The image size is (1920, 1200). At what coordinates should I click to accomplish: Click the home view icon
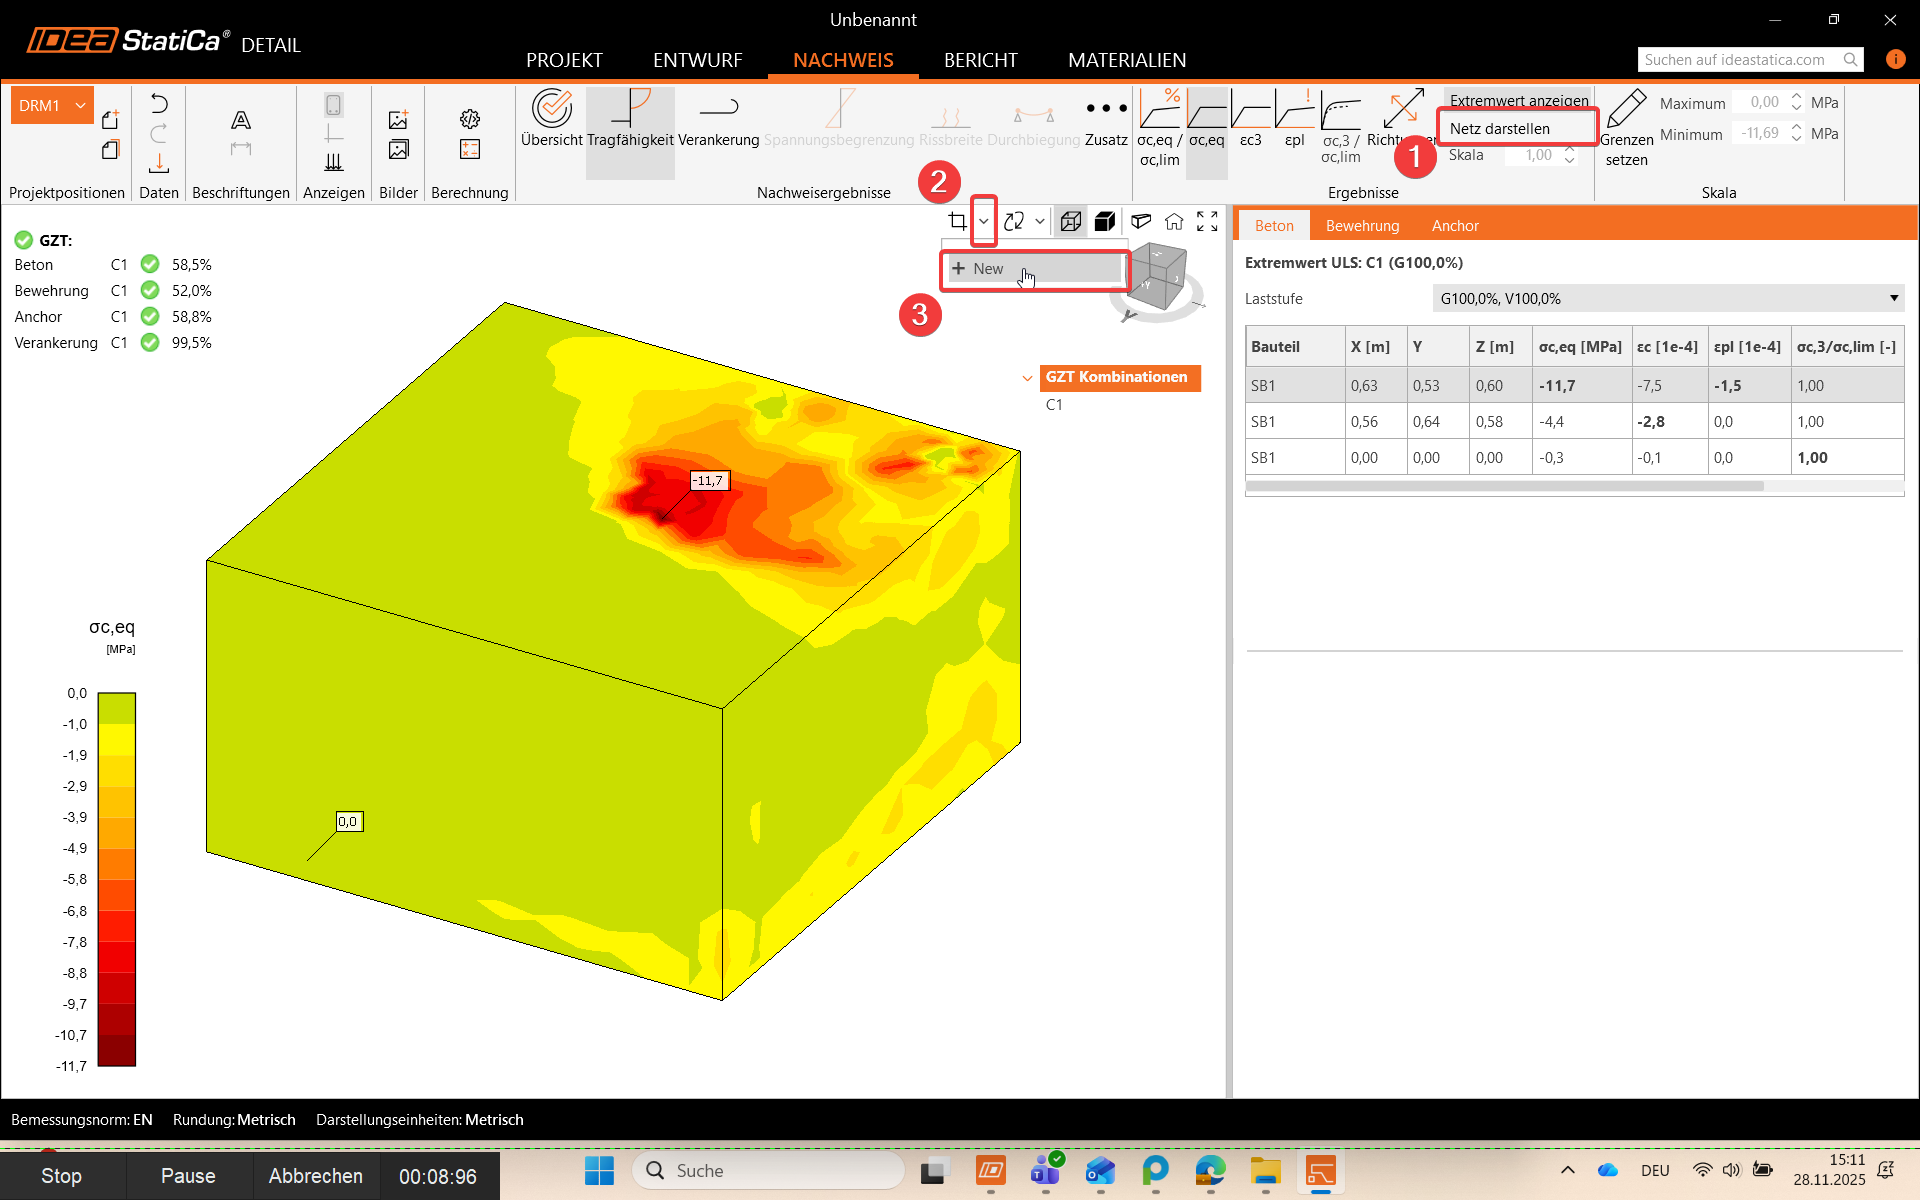1174,221
